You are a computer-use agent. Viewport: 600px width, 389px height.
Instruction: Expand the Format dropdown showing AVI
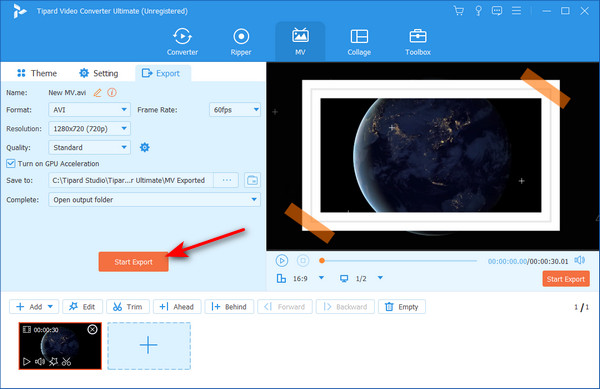(x=90, y=110)
